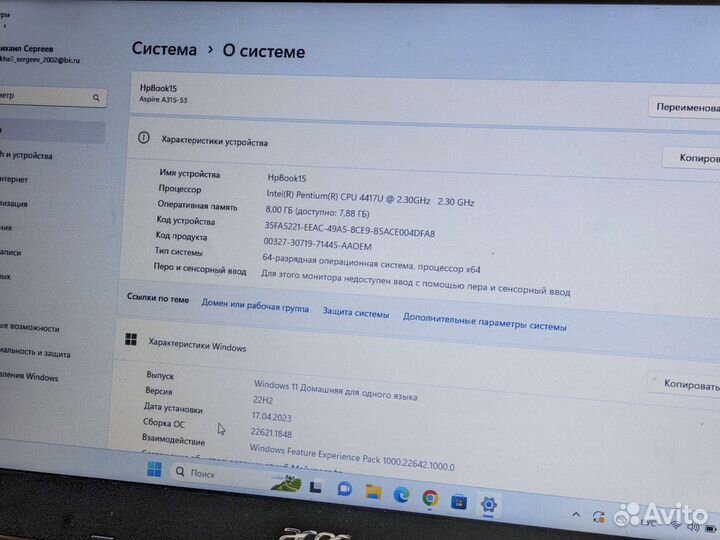Select the Windows 11 Домашняя edition value
The height and width of the screenshot is (540, 720).
coord(336,390)
